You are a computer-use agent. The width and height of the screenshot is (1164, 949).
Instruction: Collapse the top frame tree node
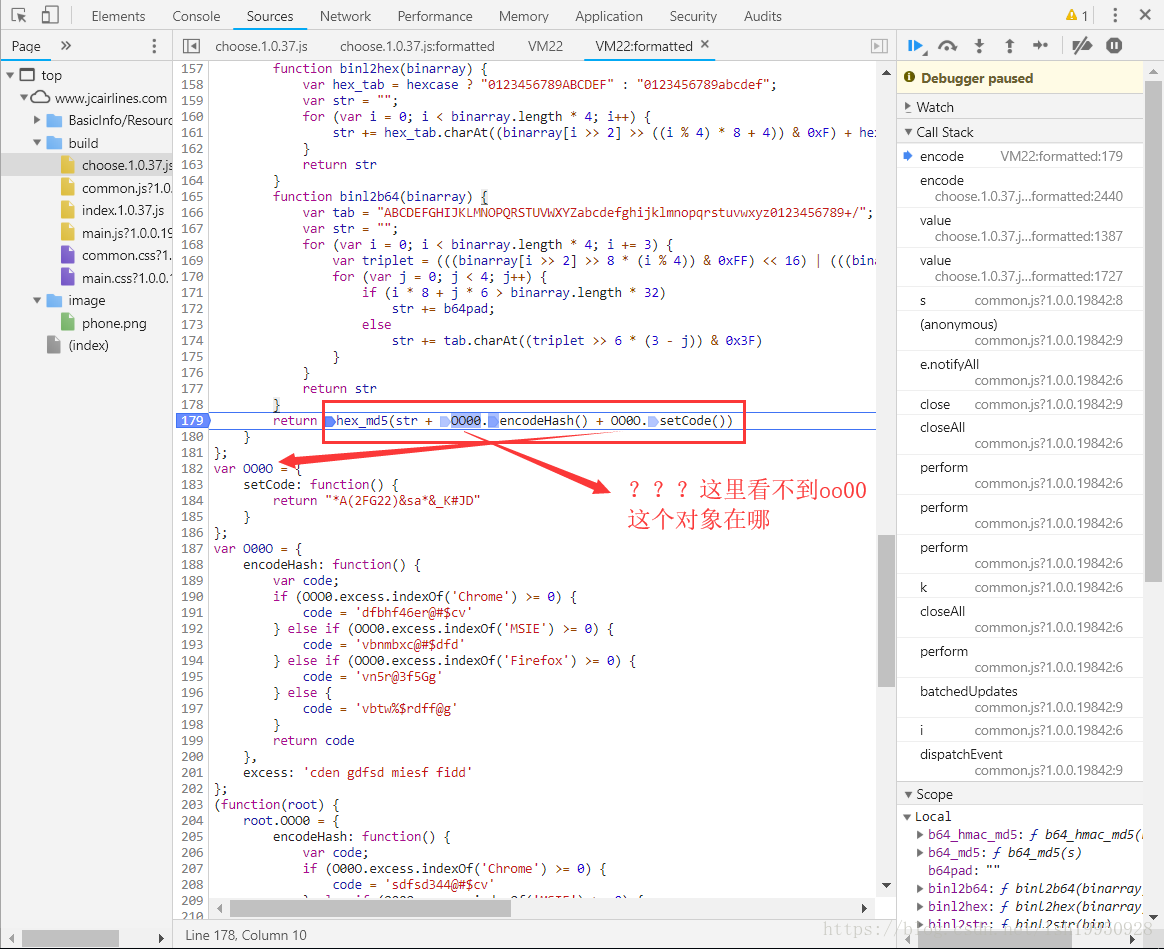pos(10,75)
